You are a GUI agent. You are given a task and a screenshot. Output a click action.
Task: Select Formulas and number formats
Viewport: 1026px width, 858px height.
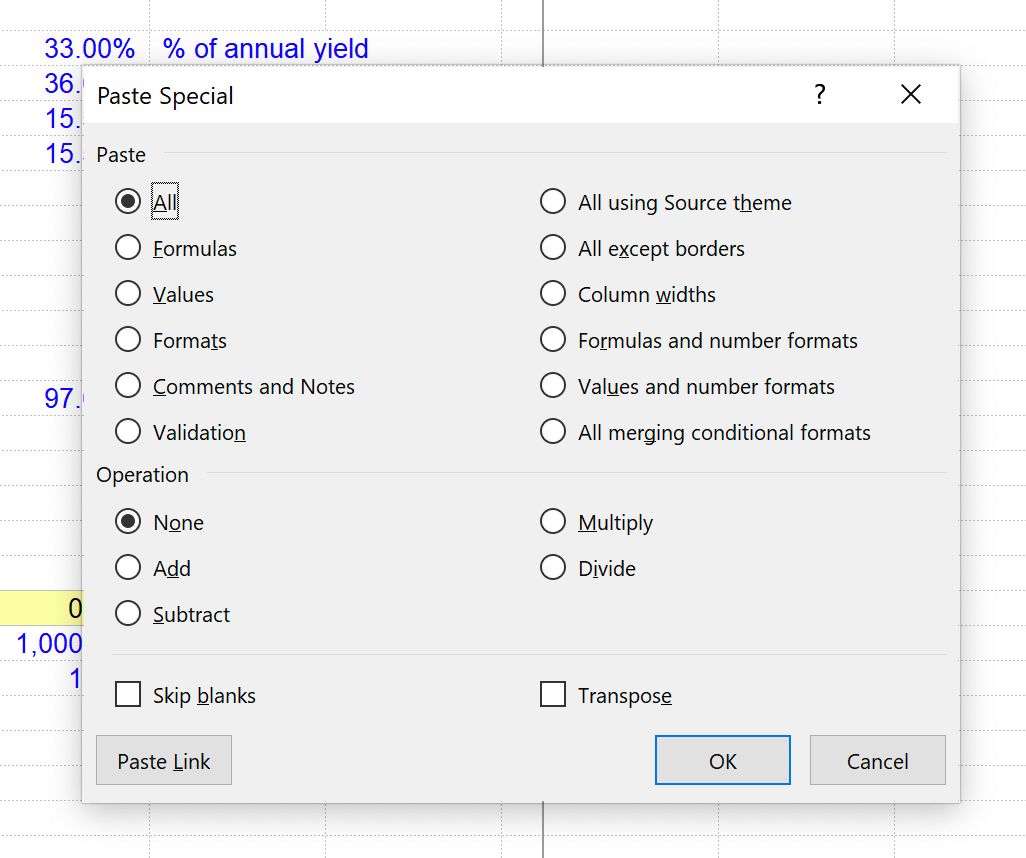point(553,340)
